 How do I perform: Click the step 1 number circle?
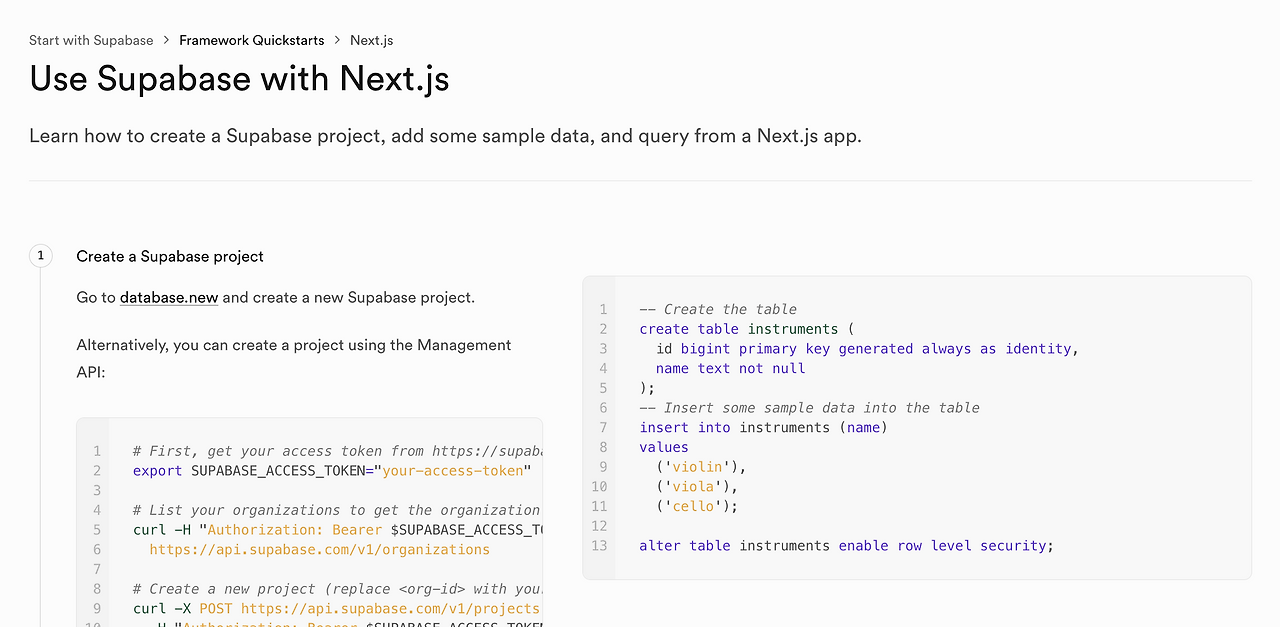[x=41, y=256]
